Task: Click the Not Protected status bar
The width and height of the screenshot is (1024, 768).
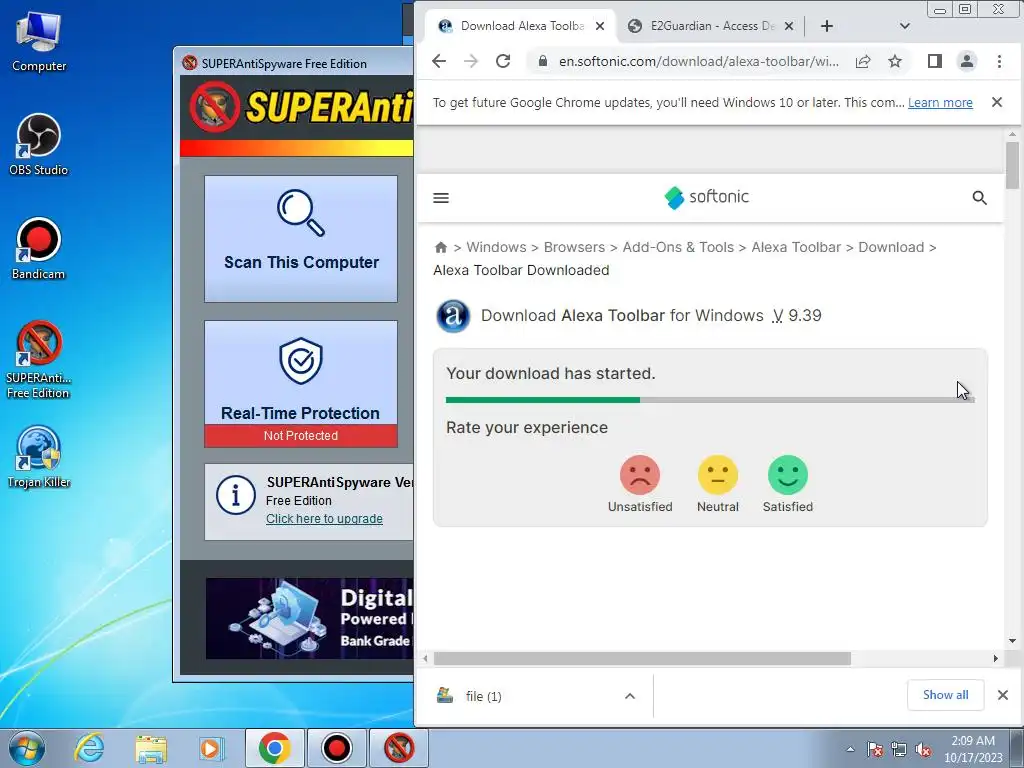Action: pos(300,436)
